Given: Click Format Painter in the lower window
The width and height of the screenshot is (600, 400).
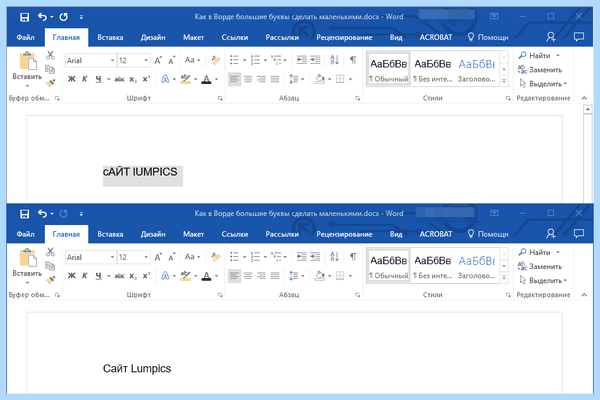Looking at the screenshot, I should 50,279.
